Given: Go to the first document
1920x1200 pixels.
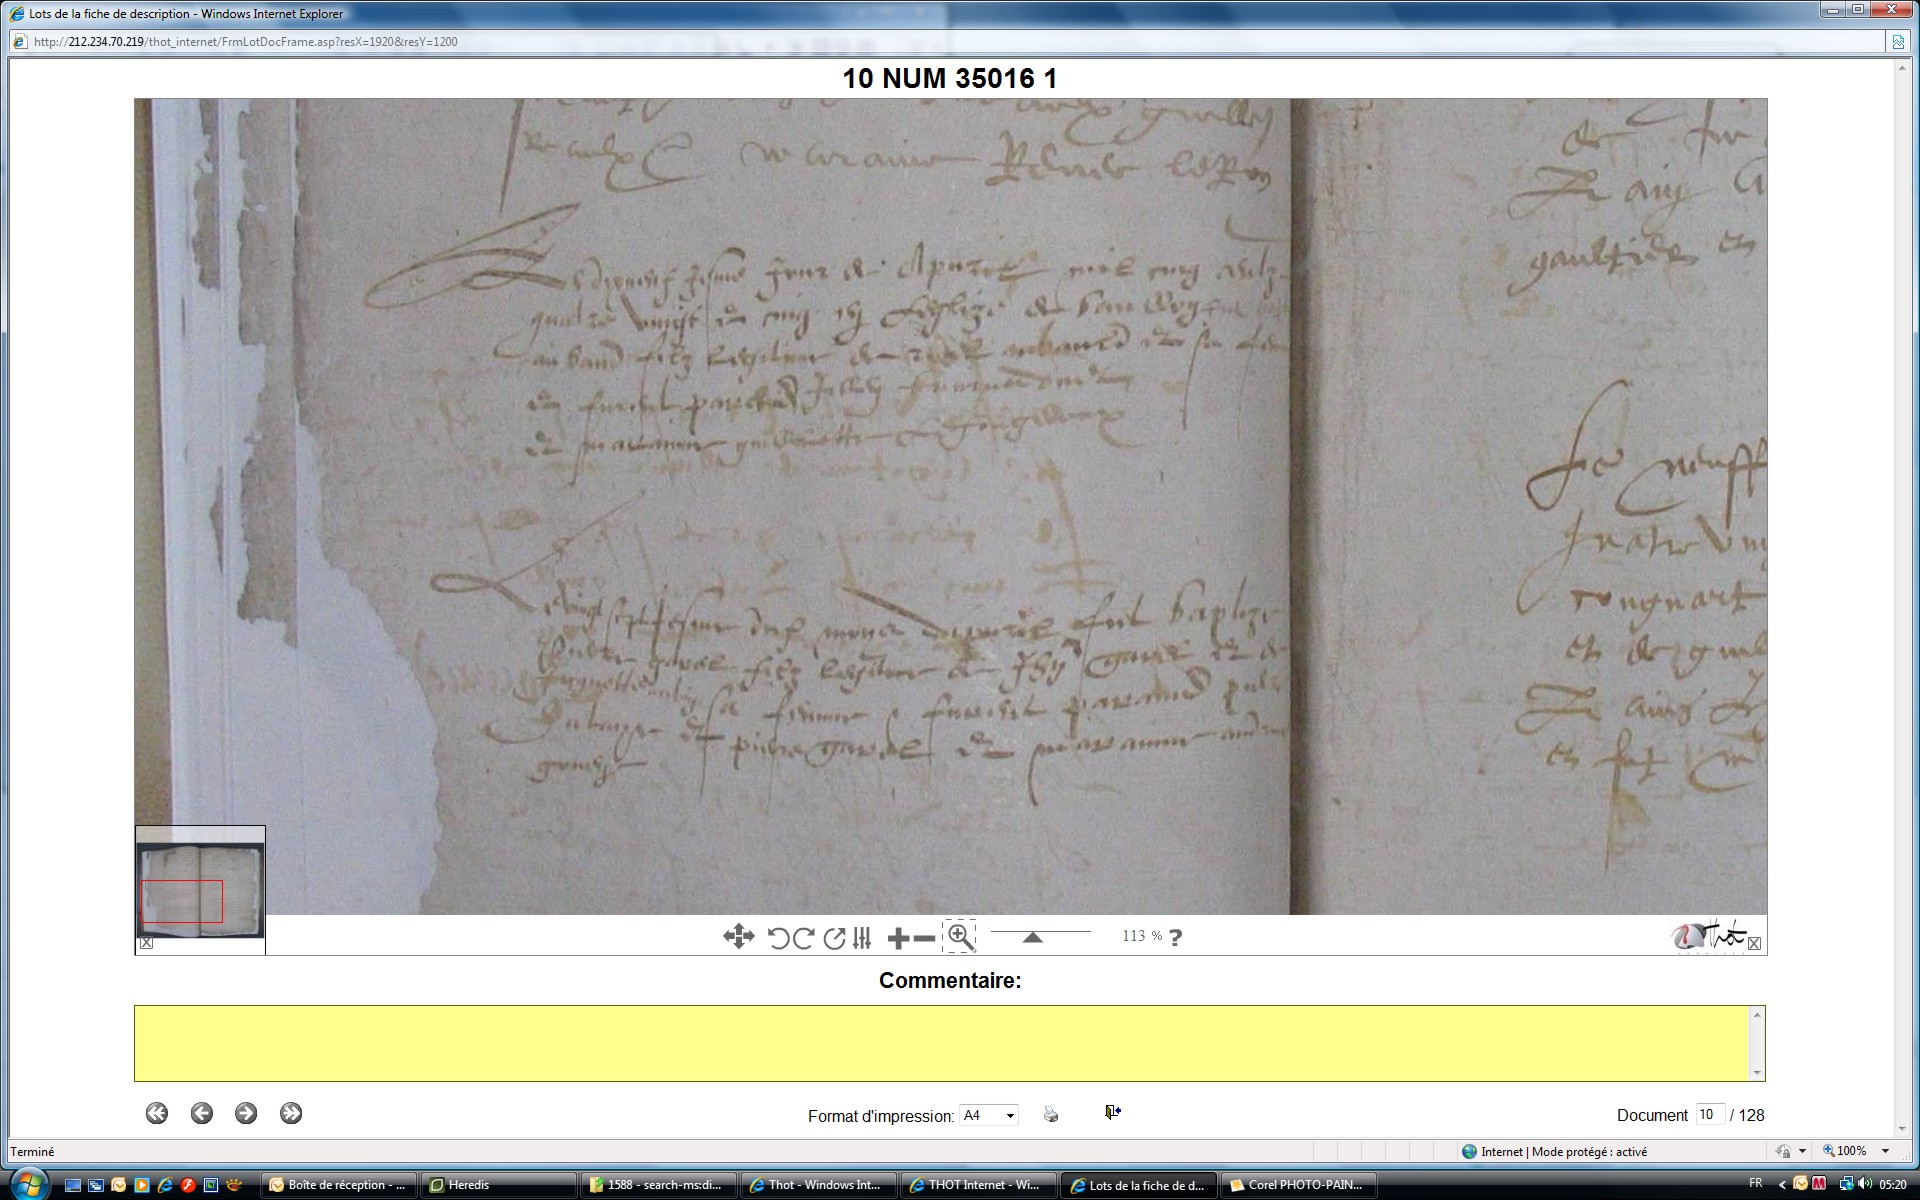Looking at the screenshot, I should [x=157, y=1113].
